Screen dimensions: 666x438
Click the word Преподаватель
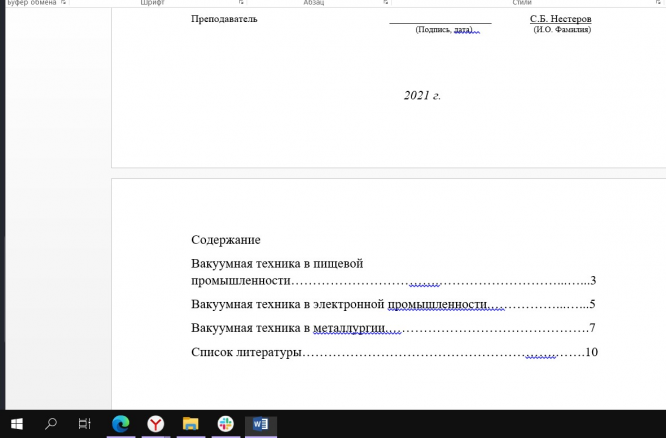[x=224, y=19]
